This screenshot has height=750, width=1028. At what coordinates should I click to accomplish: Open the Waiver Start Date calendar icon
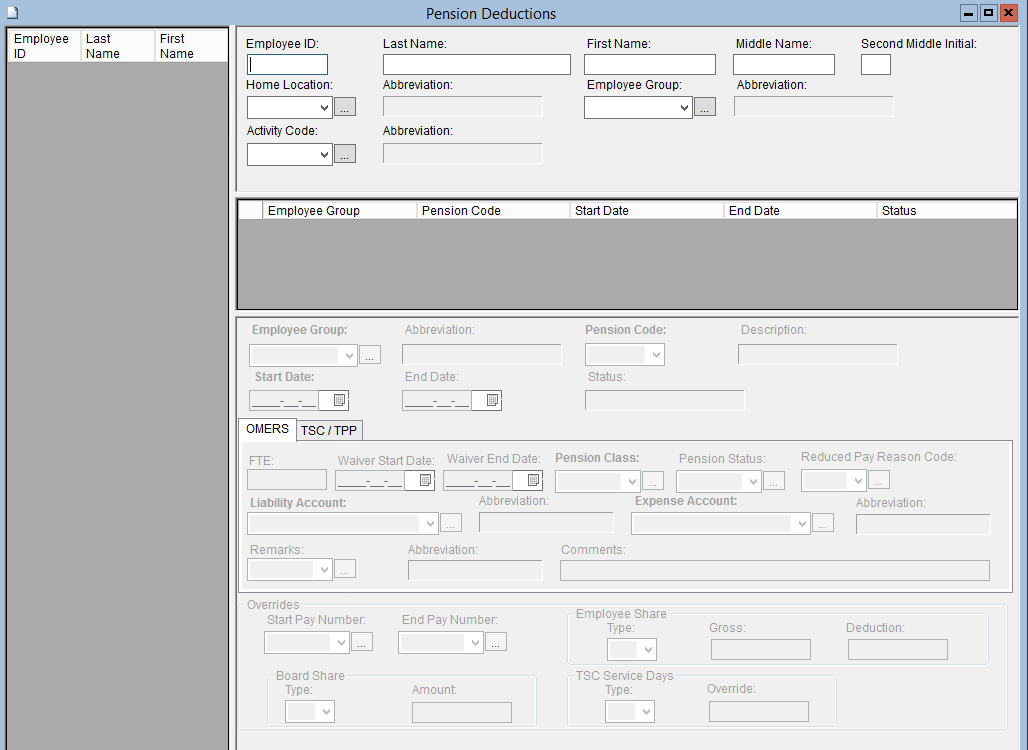pyautogui.click(x=425, y=481)
